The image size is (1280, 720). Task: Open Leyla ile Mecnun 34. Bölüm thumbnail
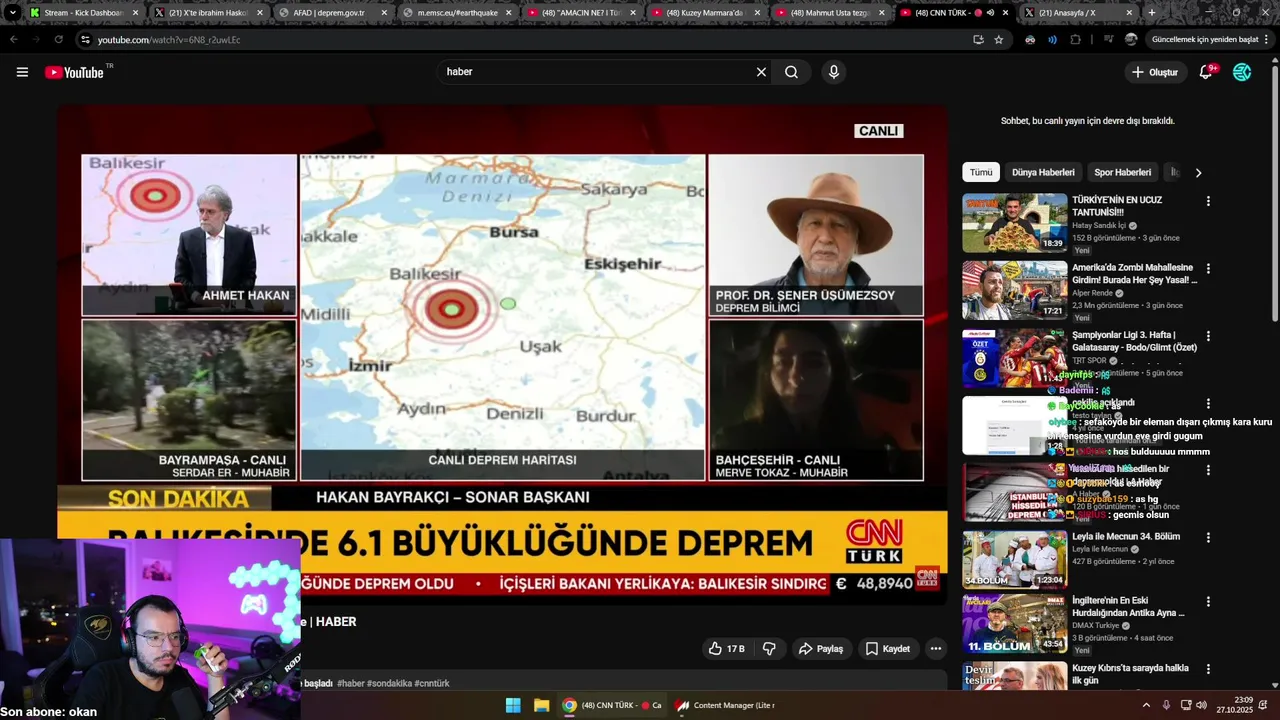click(x=1014, y=558)
